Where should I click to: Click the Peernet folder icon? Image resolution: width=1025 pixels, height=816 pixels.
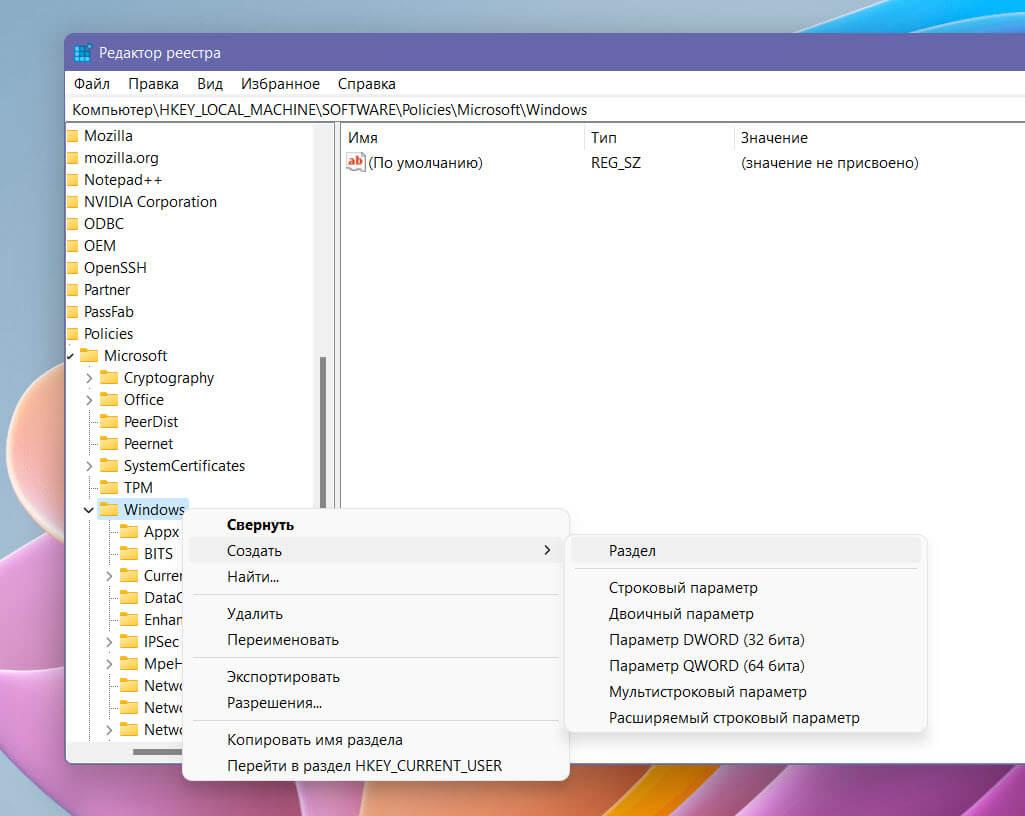[109, 444]
